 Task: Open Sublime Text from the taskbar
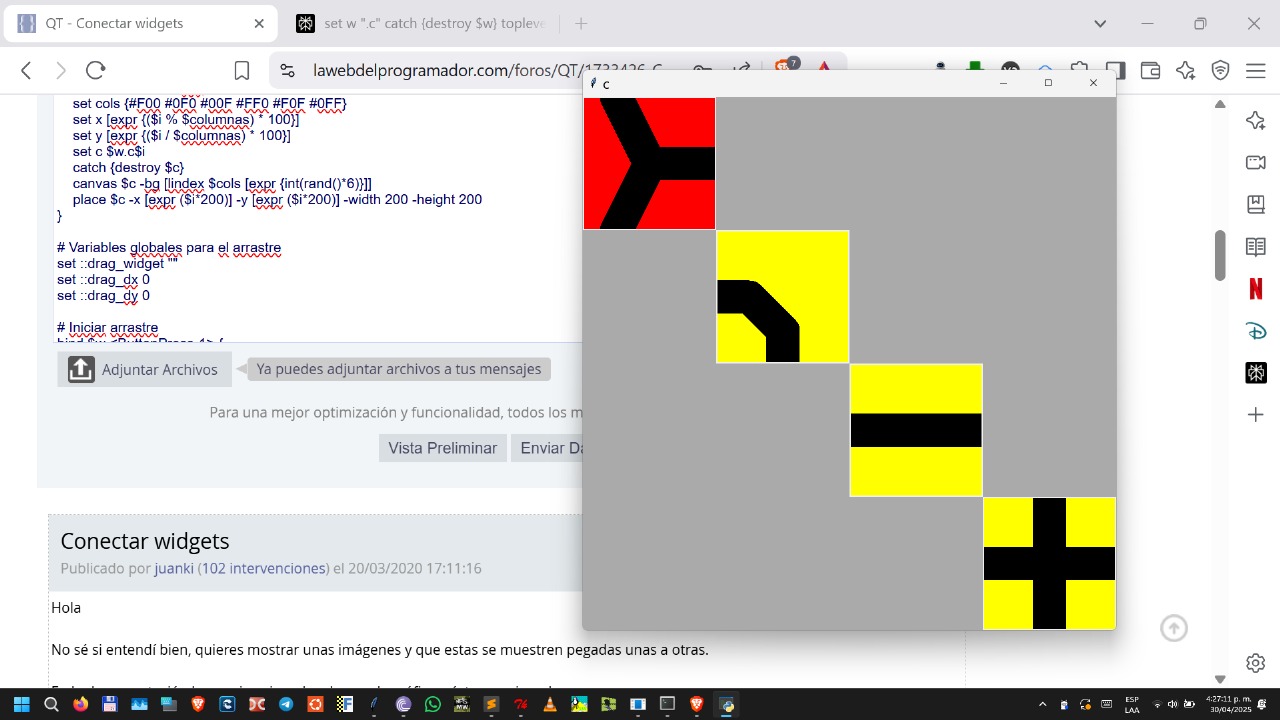click(x=490, y=704)
